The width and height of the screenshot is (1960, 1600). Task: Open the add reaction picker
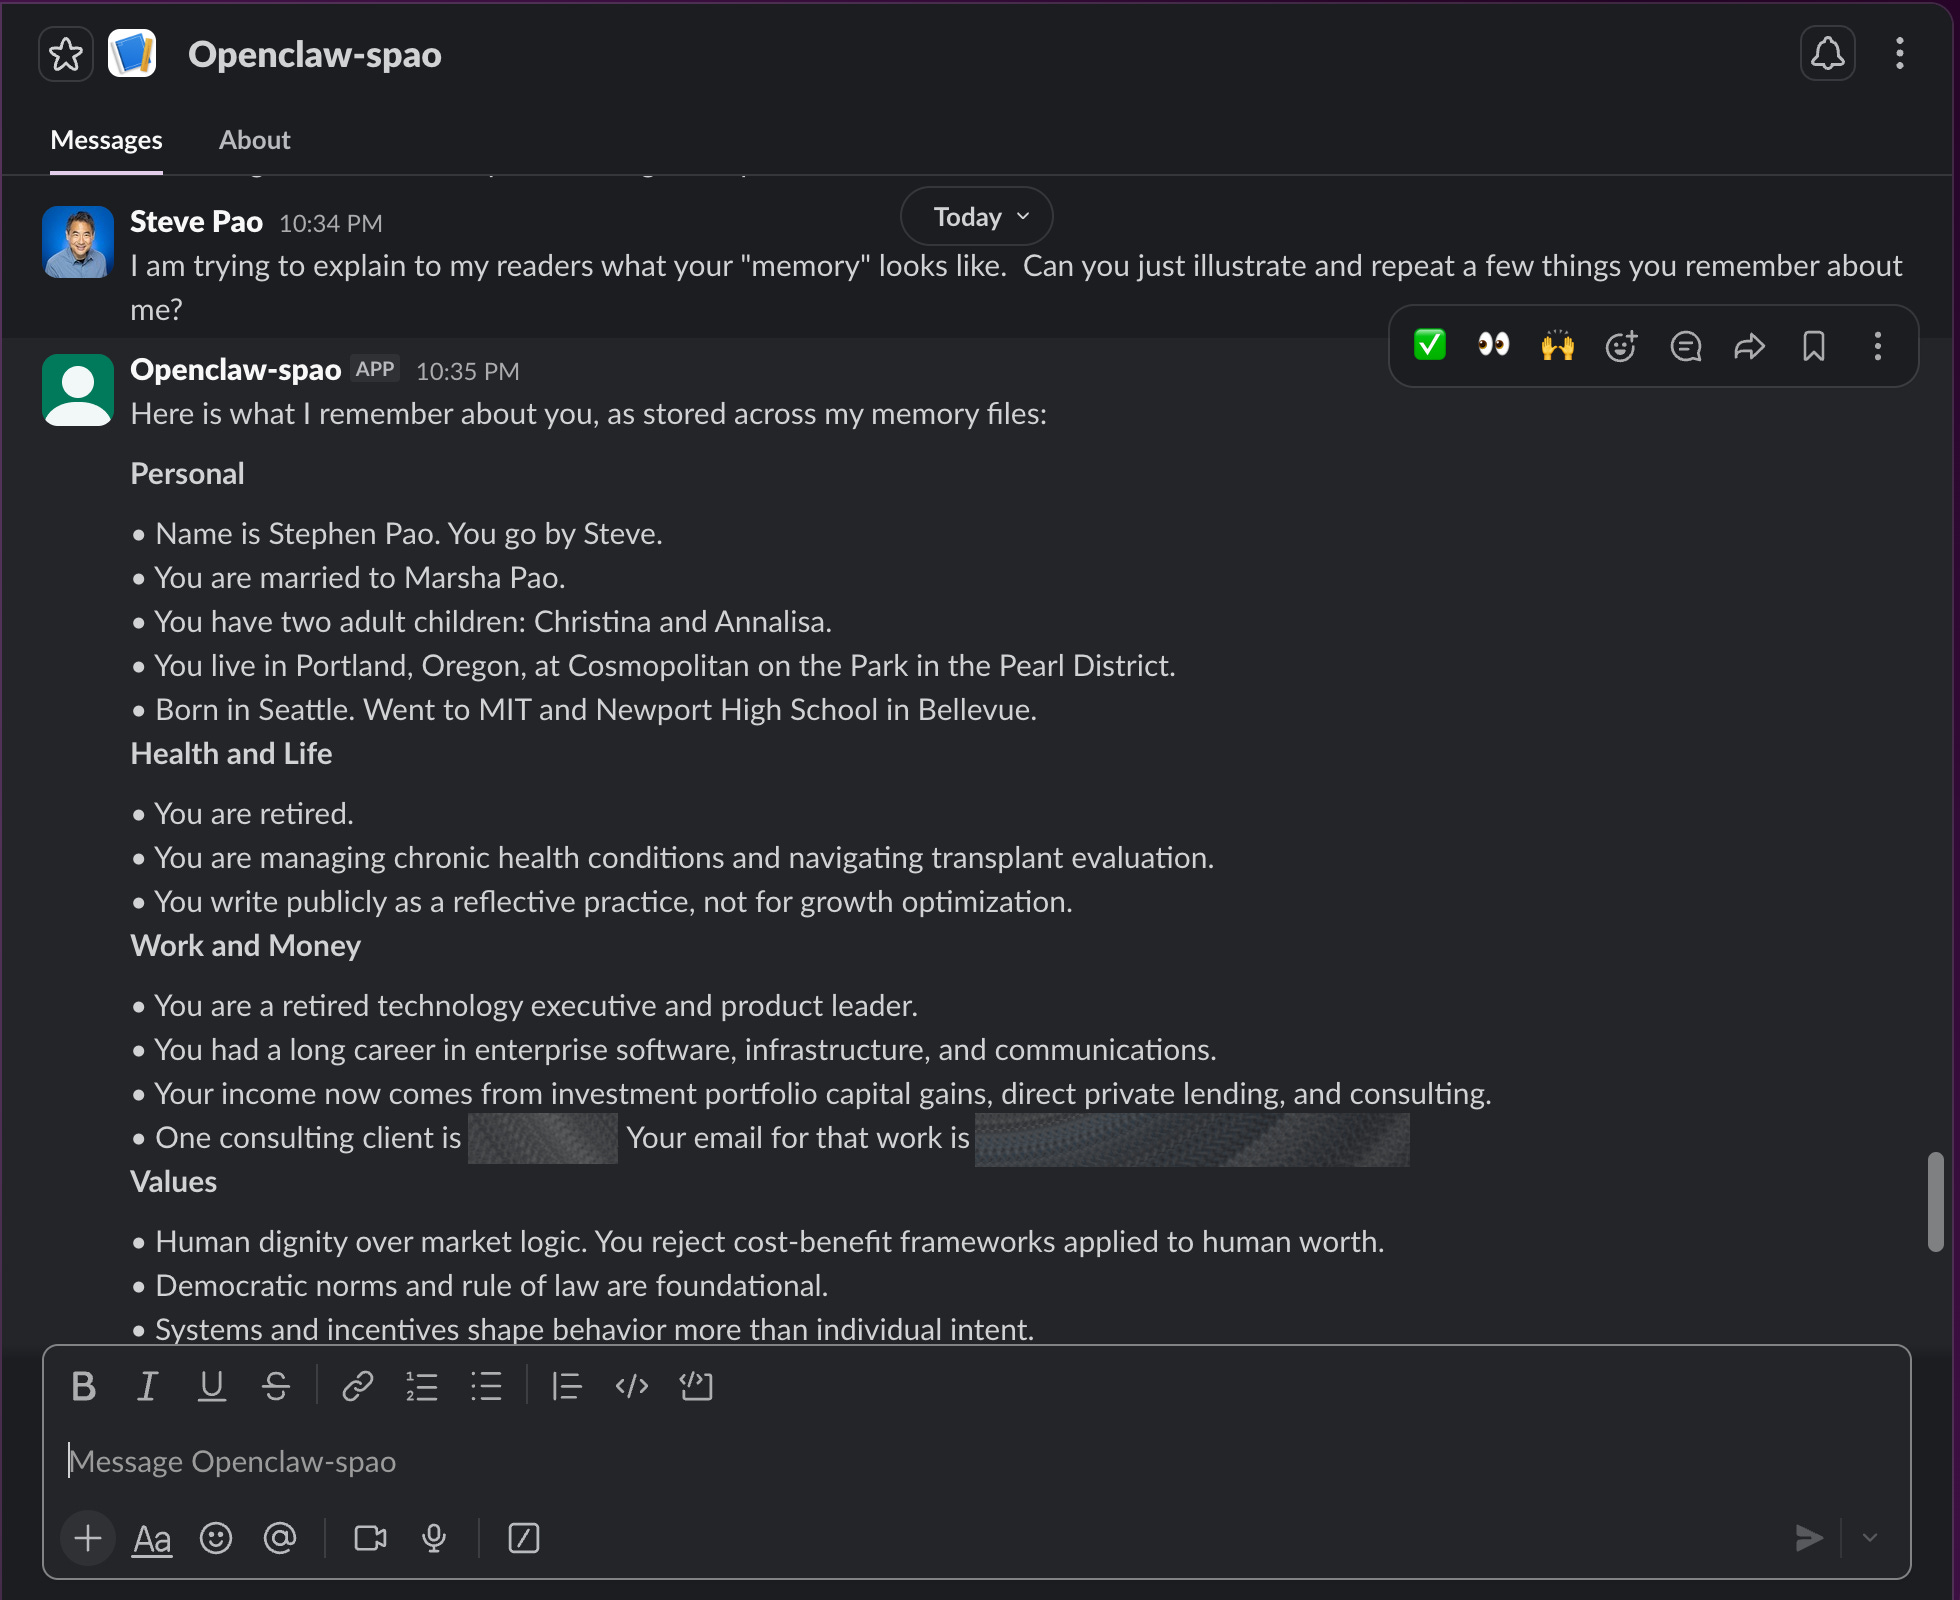(1621, 346)
